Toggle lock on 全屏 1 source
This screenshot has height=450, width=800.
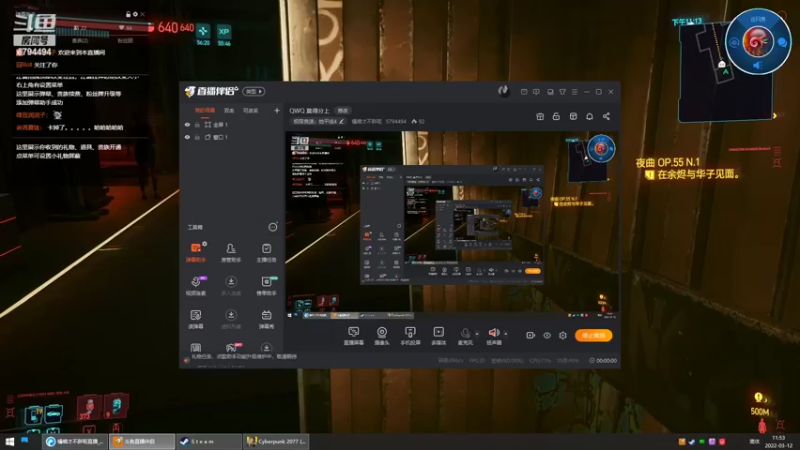(197, 124)
